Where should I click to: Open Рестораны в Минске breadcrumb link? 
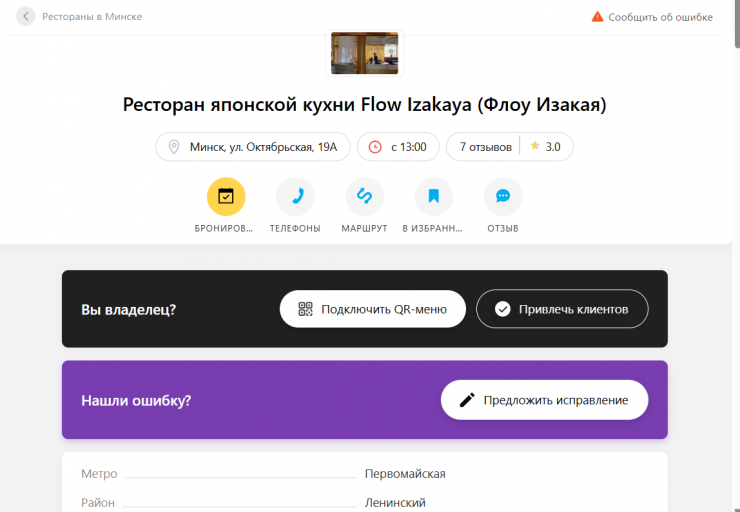coord(92,17)
